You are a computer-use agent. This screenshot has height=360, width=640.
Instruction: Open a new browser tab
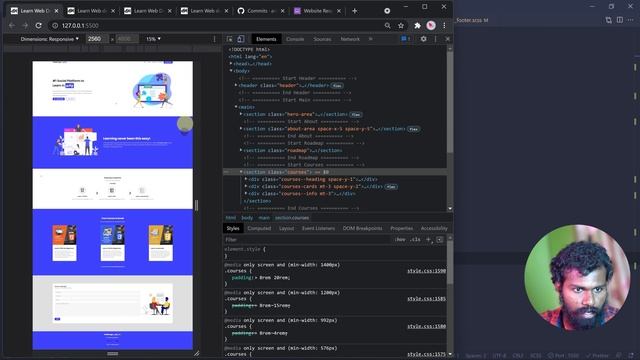point(354,11)
